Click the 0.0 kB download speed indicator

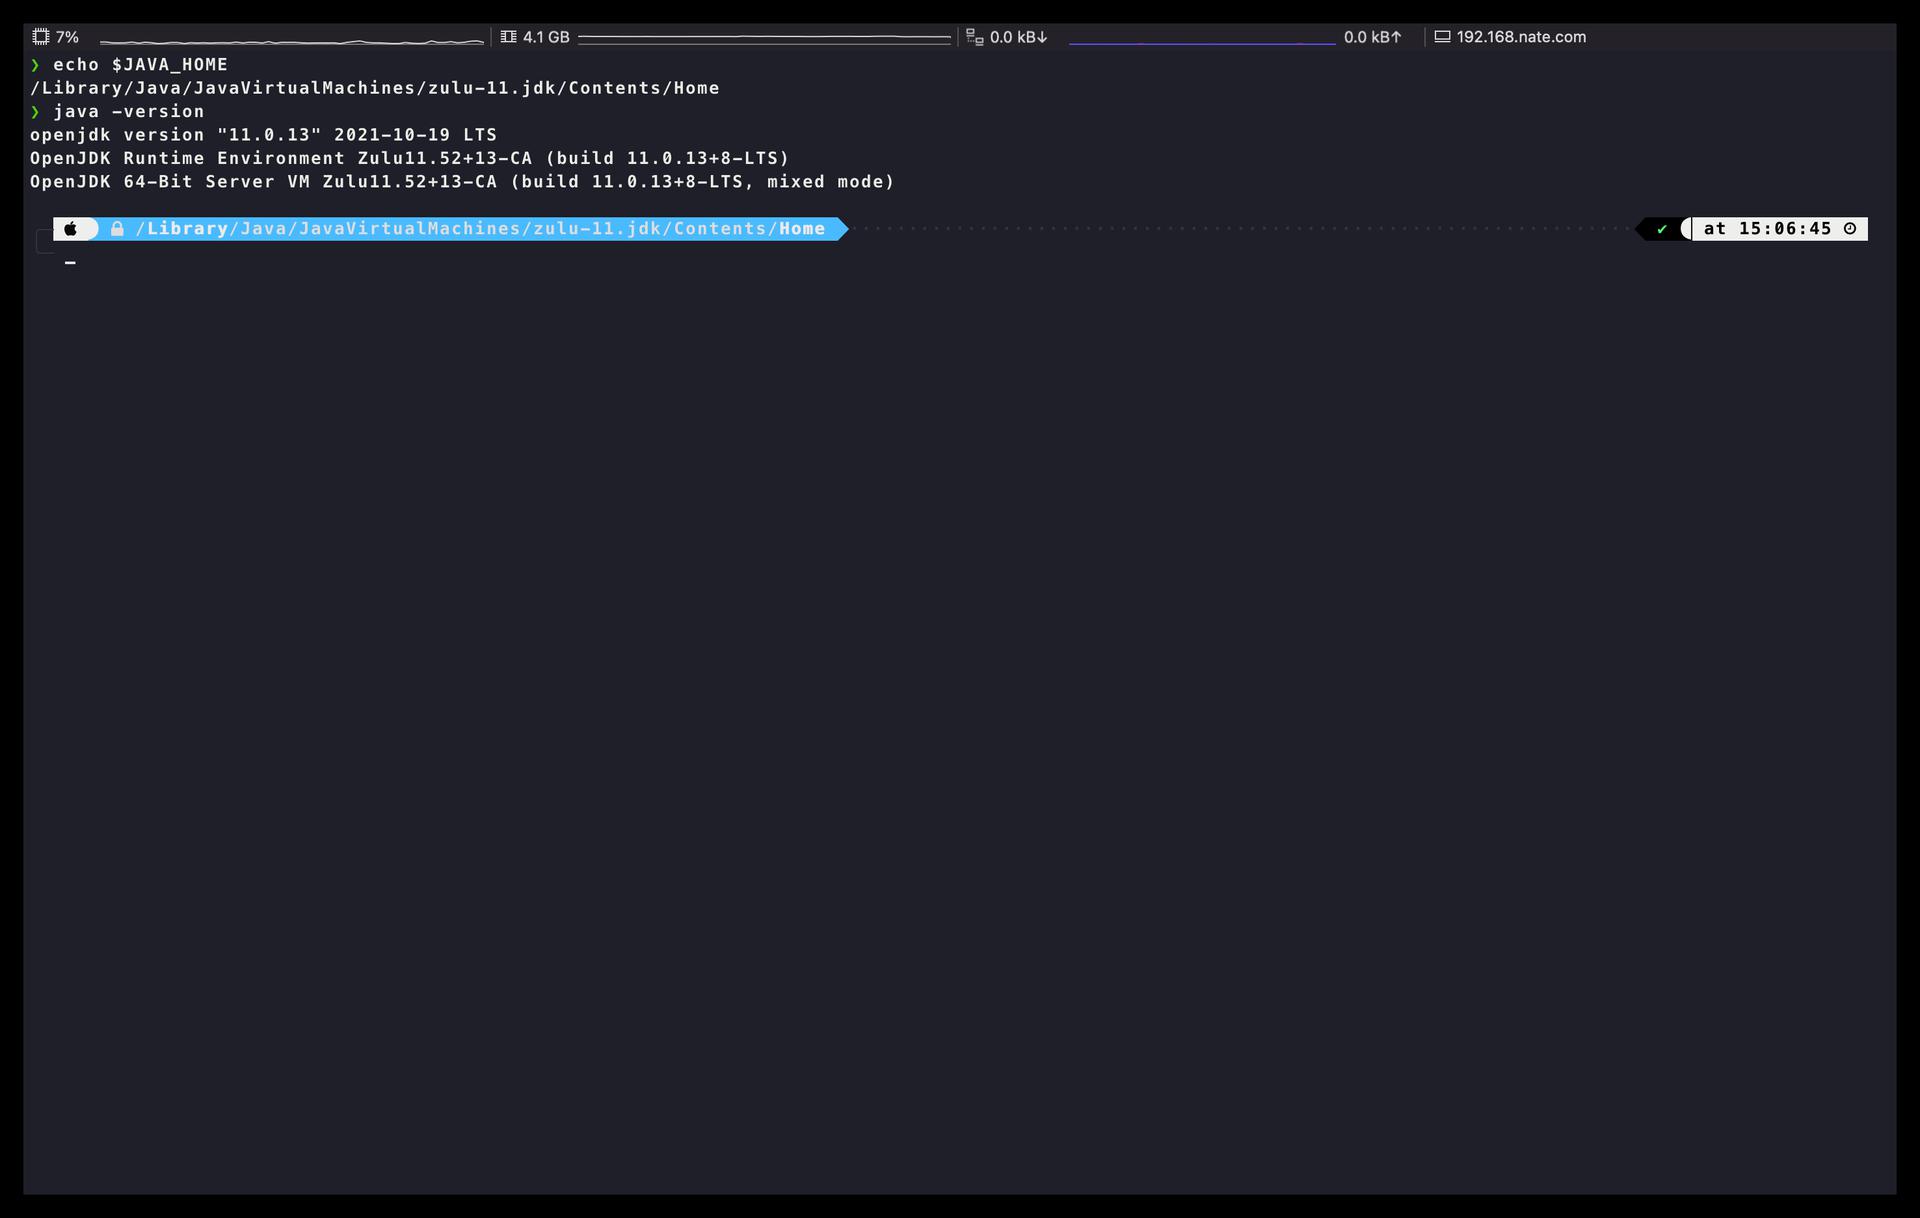tap(1018, 37)
